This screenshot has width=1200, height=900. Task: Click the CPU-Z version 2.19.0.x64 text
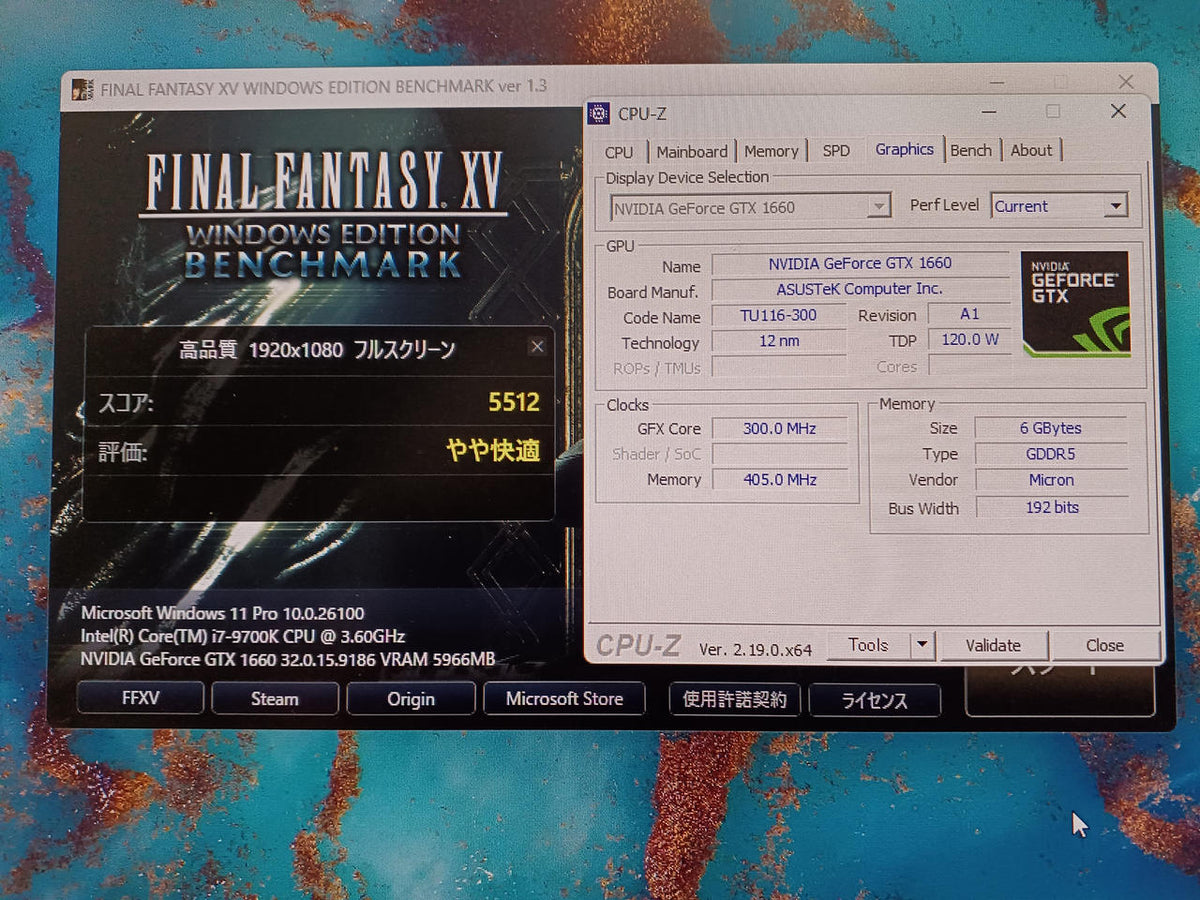[755, 649]
